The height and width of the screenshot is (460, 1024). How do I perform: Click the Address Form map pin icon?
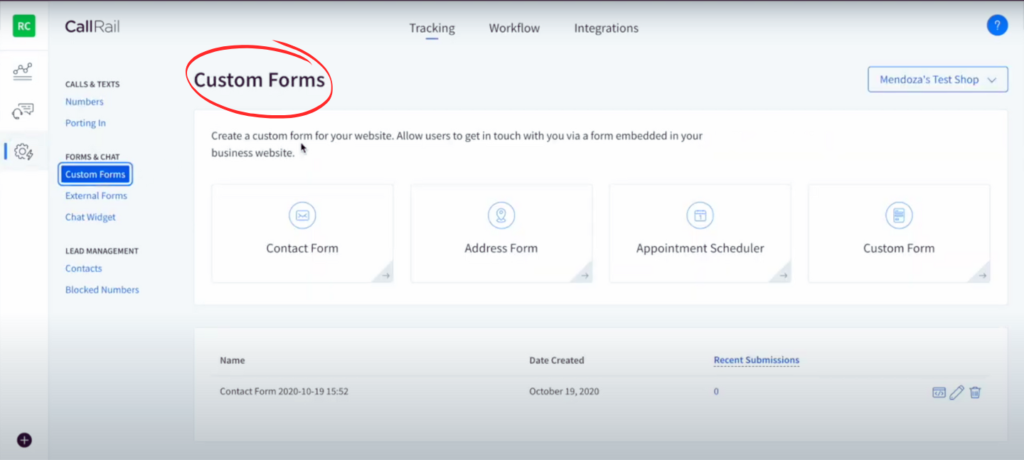501,215
